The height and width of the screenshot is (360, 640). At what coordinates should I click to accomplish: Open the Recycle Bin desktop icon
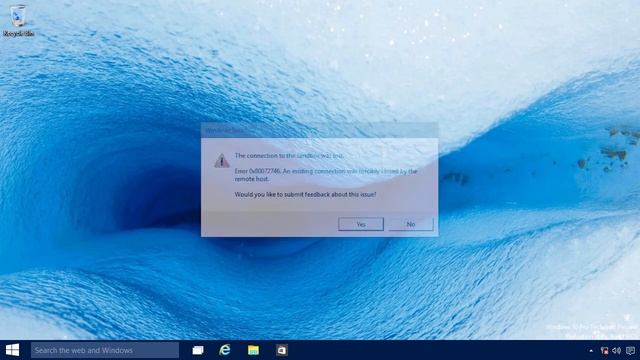[x=18, y=20]
